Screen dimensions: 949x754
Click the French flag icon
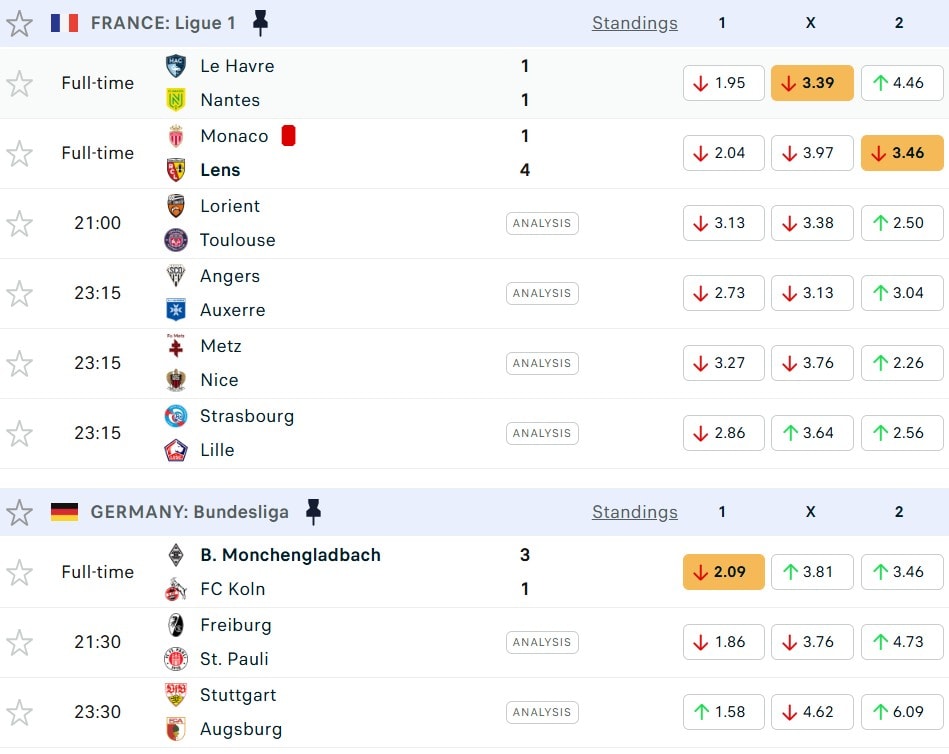click(64, 23)
